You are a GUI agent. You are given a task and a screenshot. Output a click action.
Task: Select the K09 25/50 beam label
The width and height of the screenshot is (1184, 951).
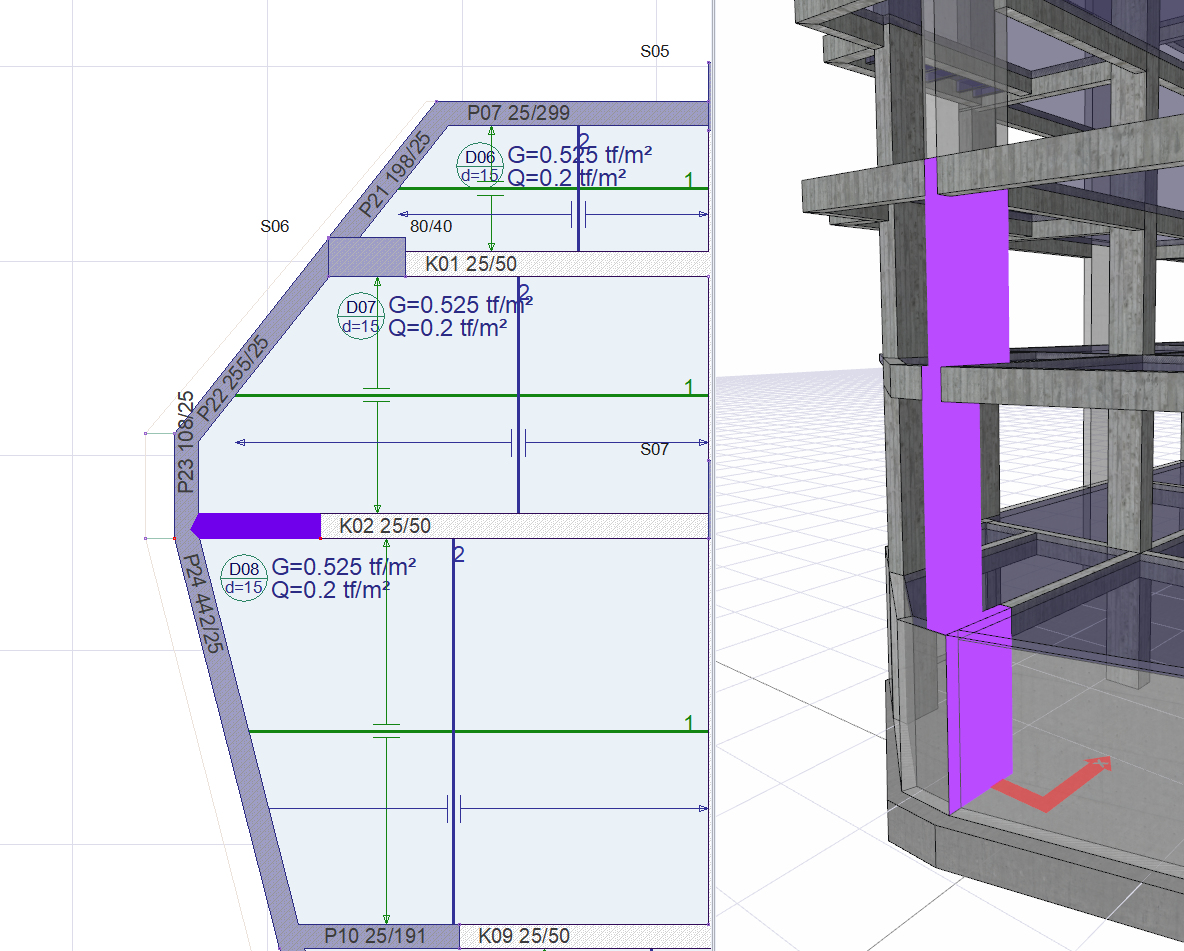pos(524,937)
